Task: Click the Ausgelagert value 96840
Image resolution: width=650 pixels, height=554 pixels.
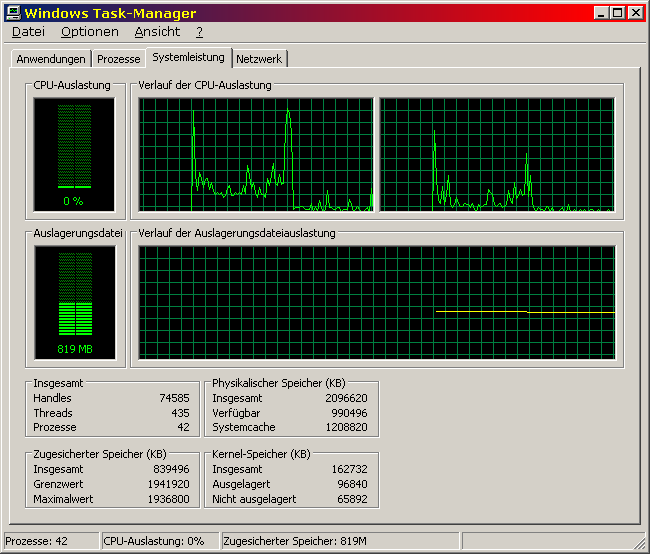Action: click(x=352, y=484)
